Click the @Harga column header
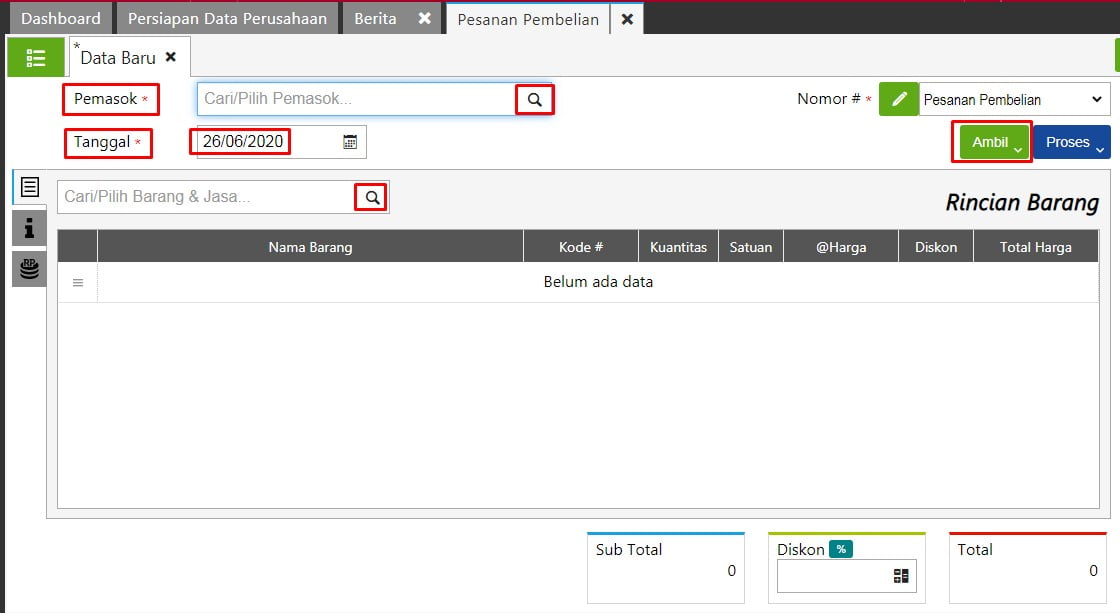Viewport: 1120px width, 613px height. coord(841,247)
